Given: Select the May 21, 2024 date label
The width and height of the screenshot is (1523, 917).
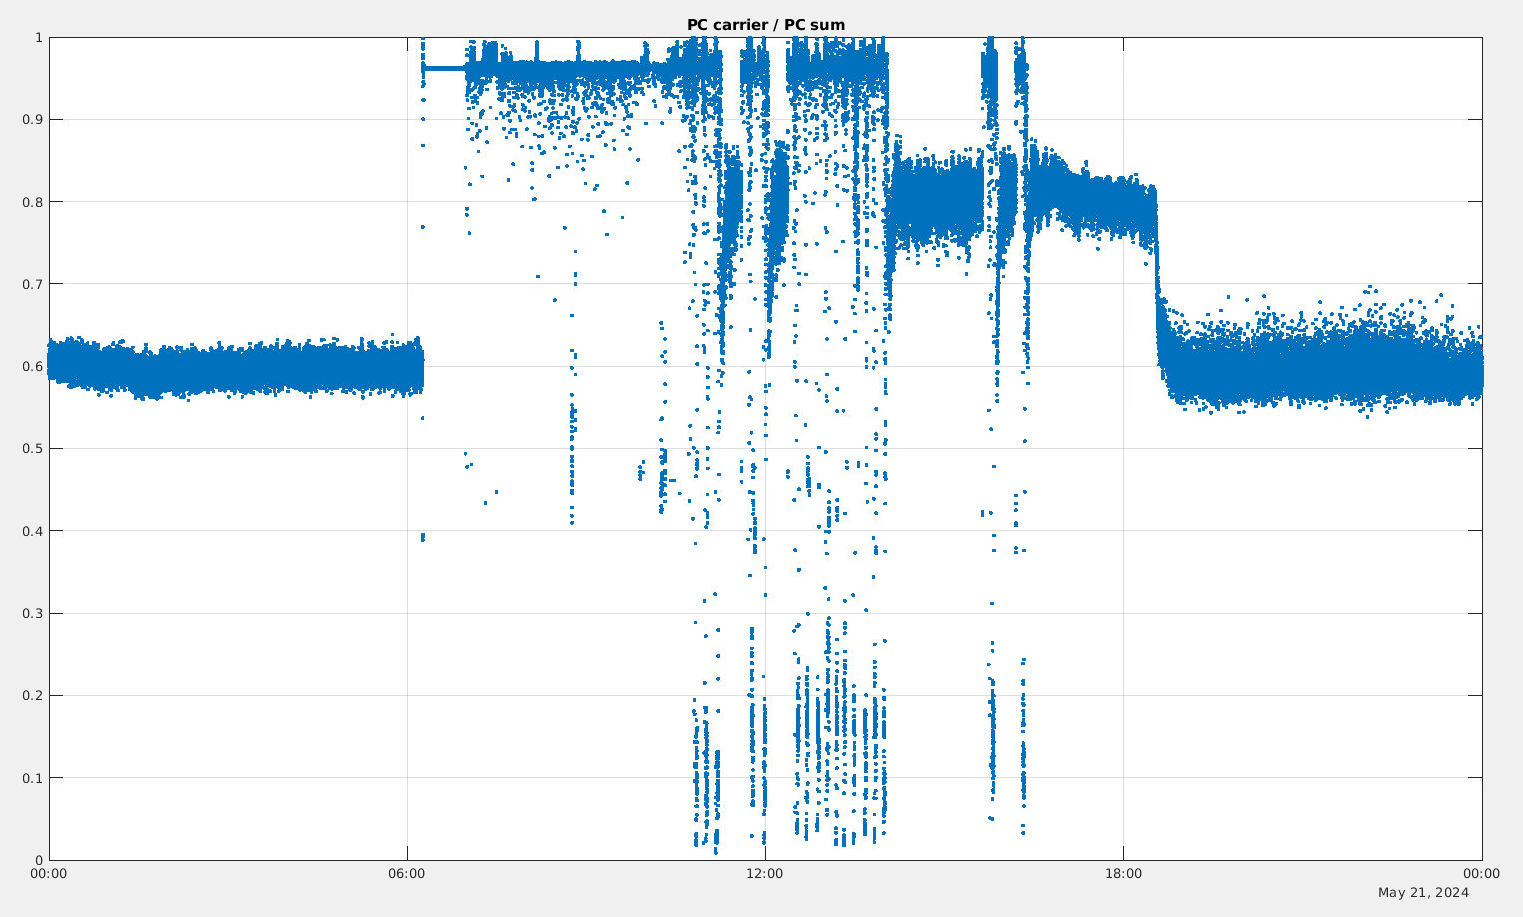Looking at the screenshot, I should click(x=1423, y=892).
